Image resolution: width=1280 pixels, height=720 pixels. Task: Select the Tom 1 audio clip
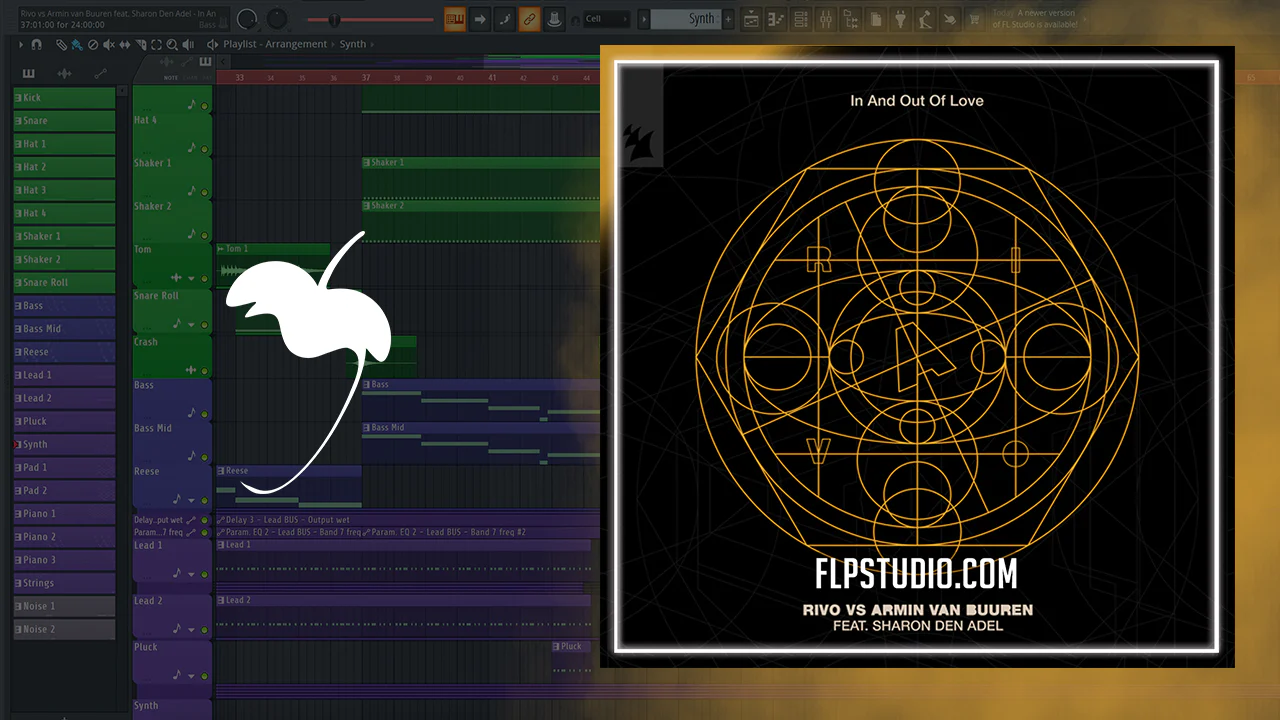point(273,266)
